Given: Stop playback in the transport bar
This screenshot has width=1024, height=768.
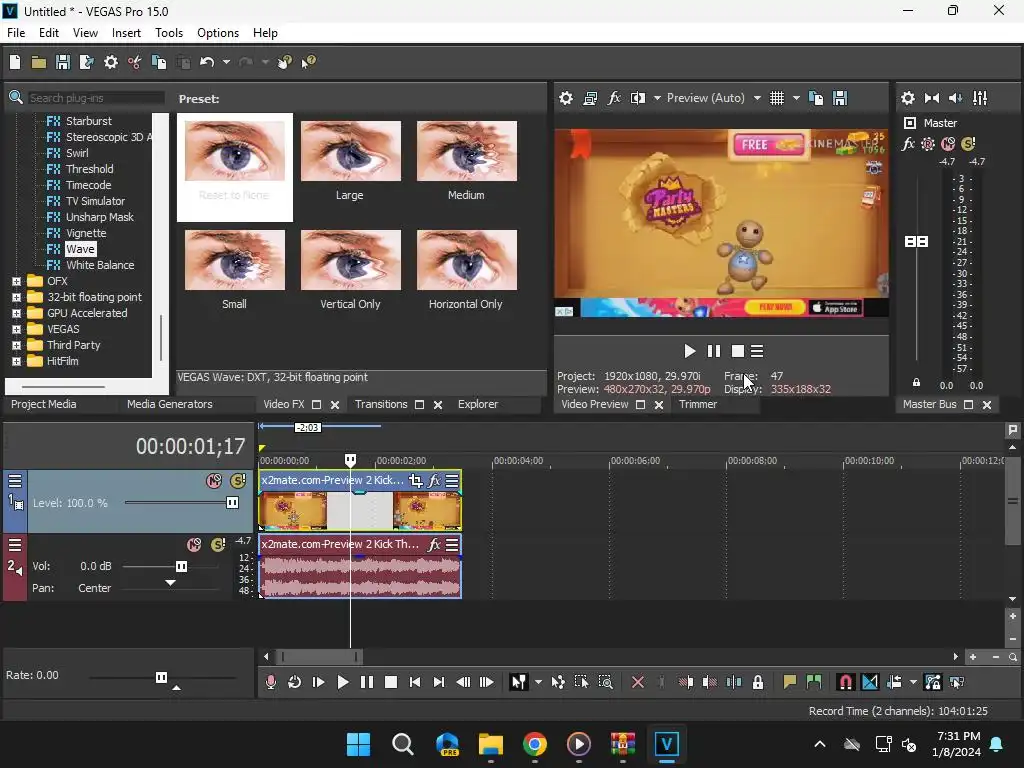Looking at the screenshot, I should tap(391, 682).
